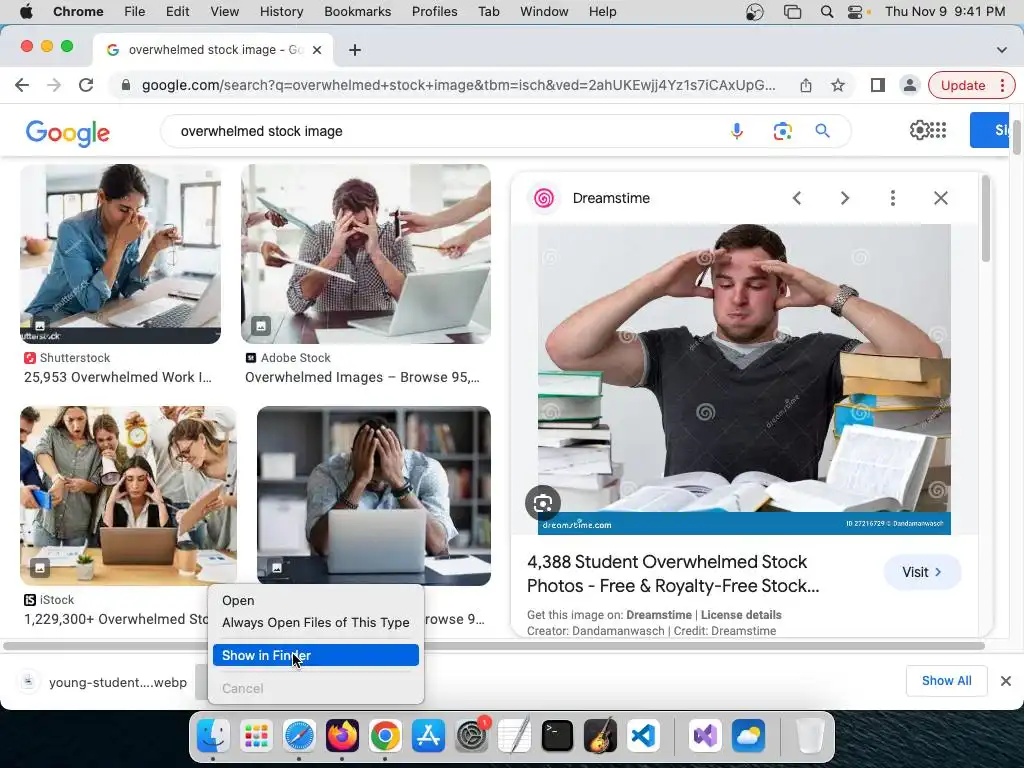
Task: Submit search with the magnifier icon
Action: click(822, 131)
